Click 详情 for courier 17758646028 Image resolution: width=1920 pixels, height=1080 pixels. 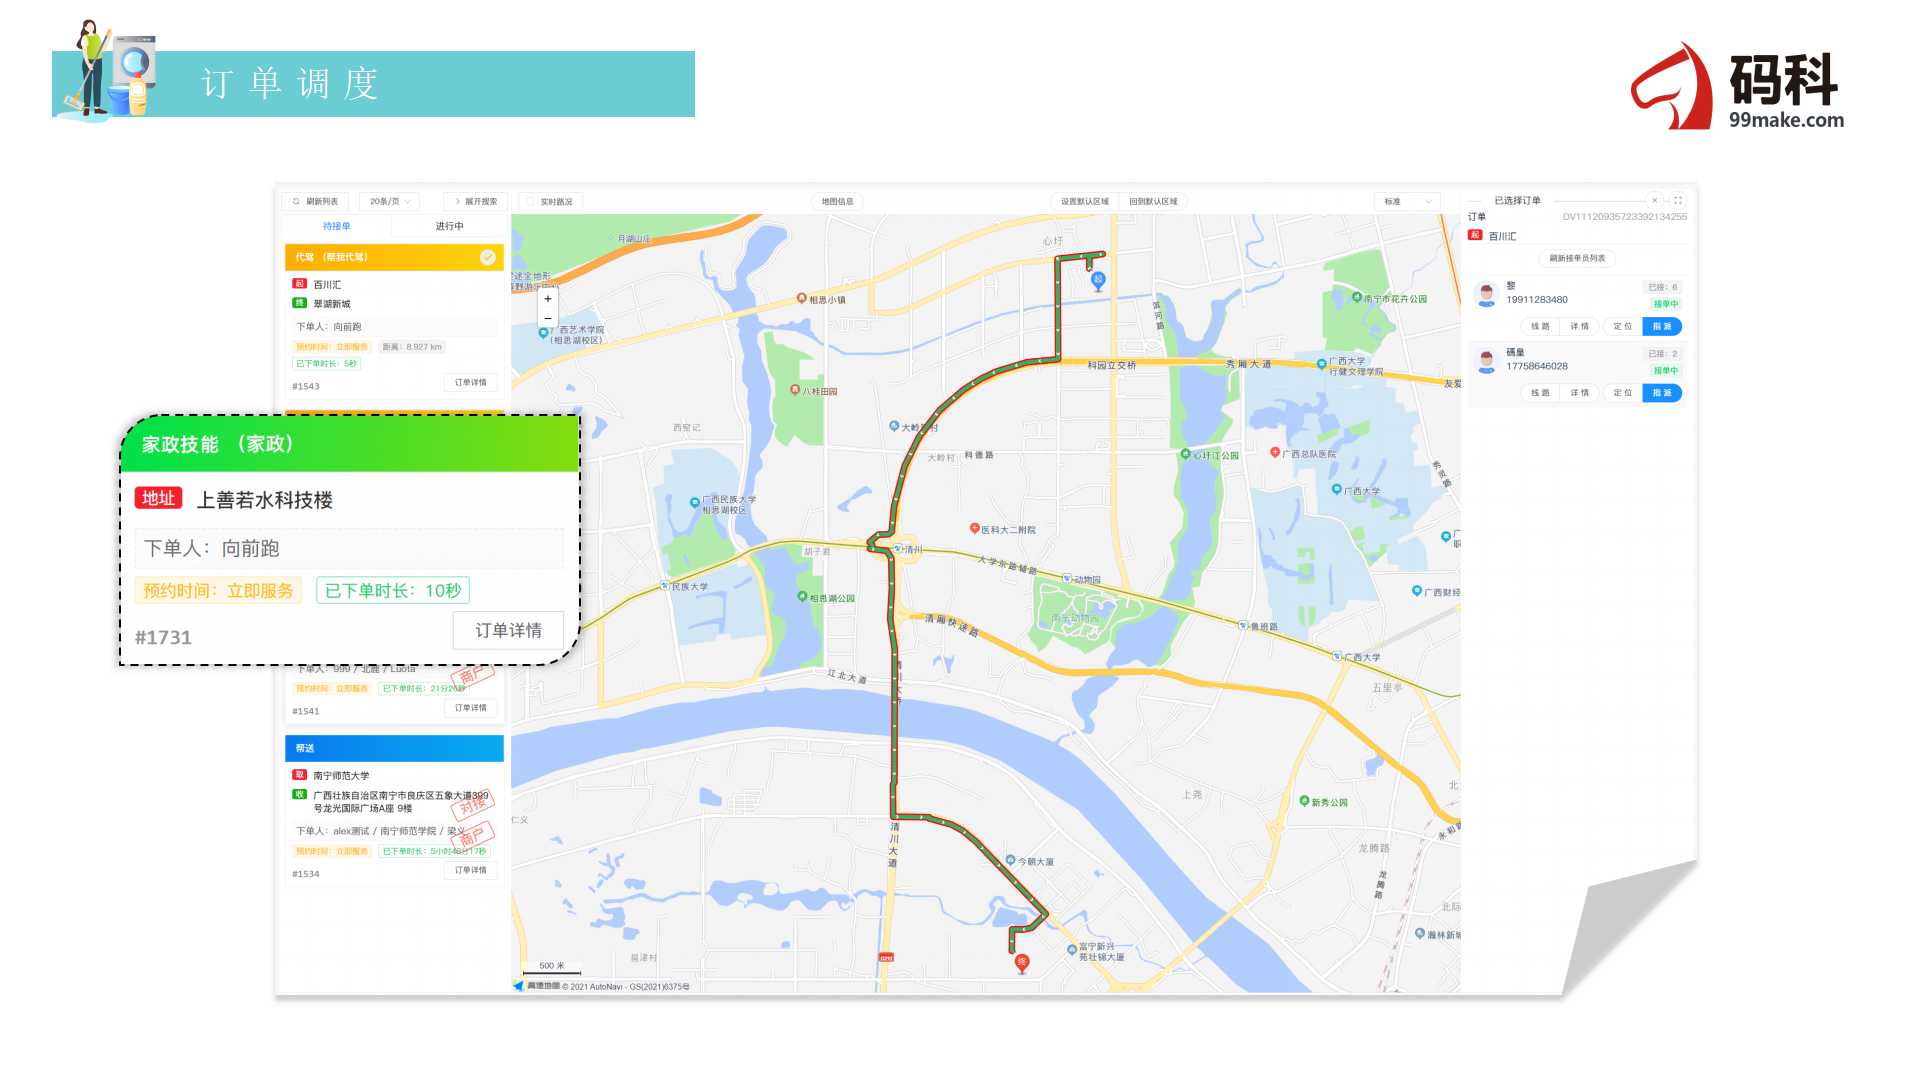(1580, 393)
